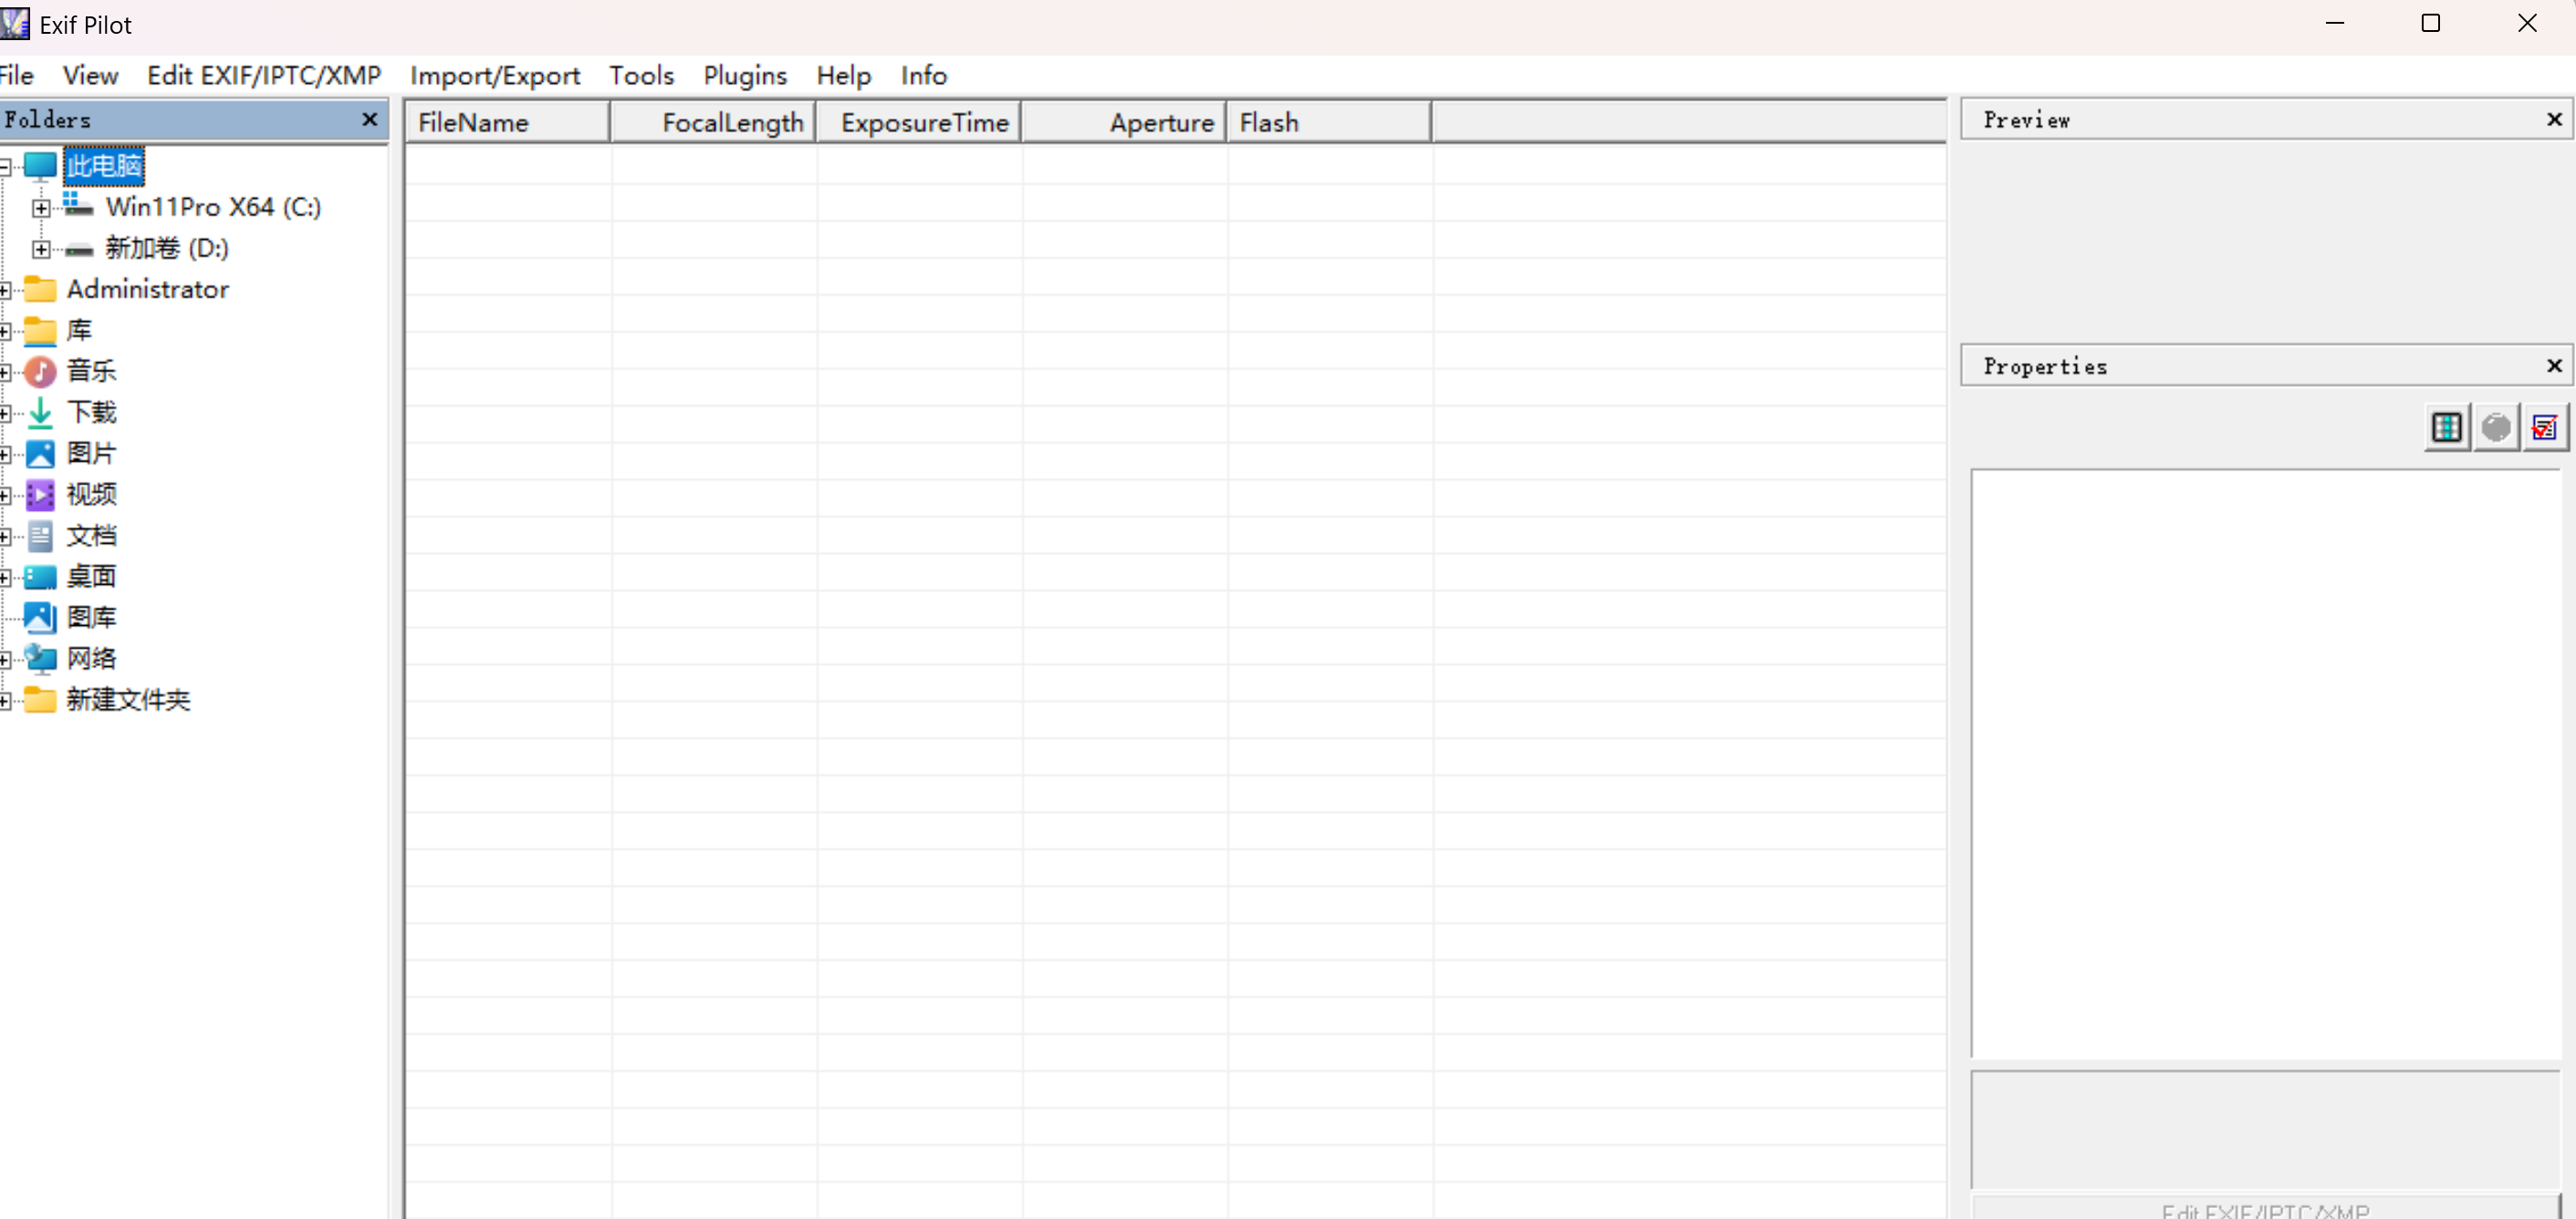Expand the 音乐 tree node

click(4, 372)
